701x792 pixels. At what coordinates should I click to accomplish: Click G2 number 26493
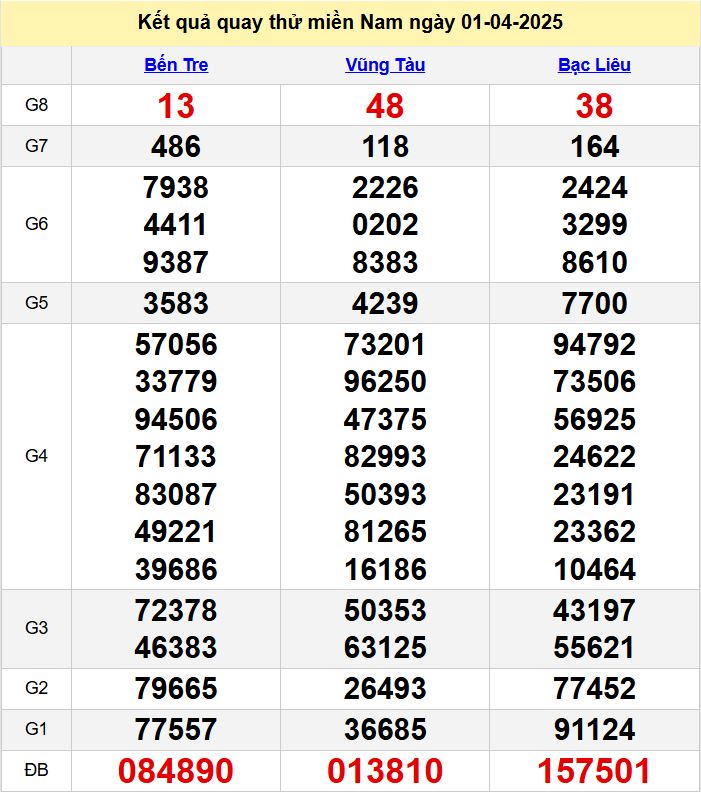coord(385,688)
